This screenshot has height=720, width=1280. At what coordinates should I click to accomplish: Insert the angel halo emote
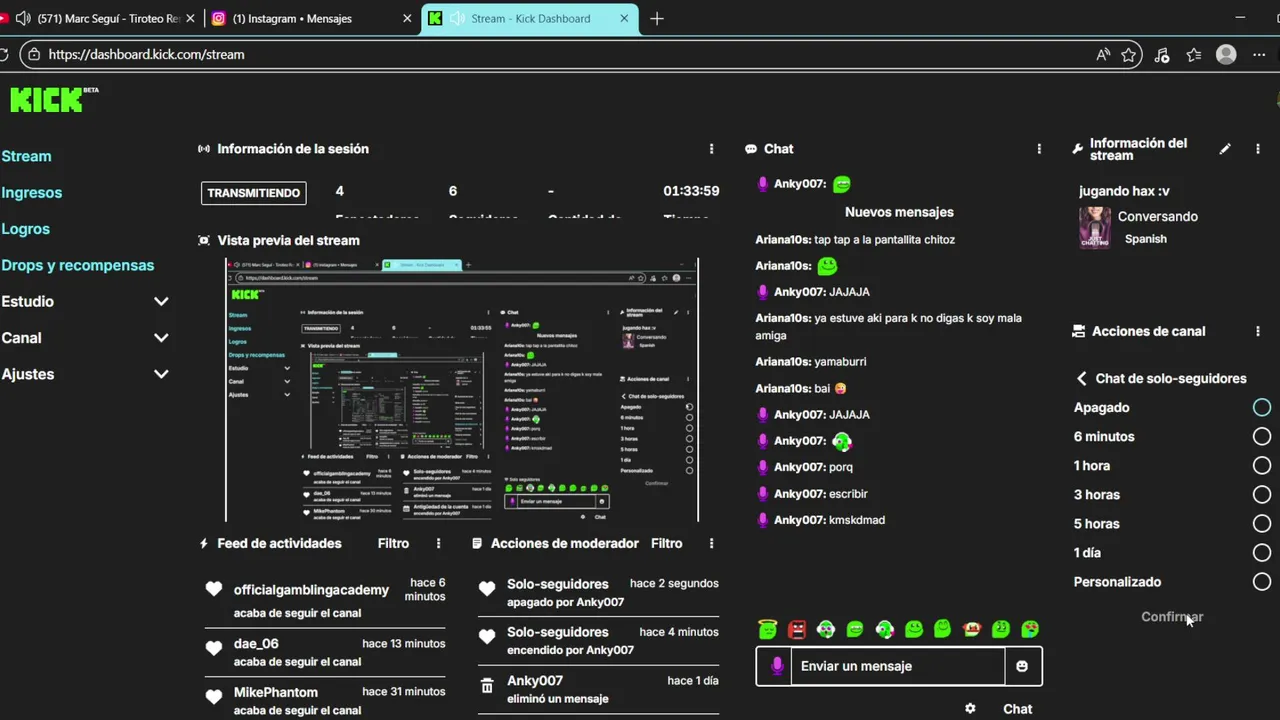click(767, 629)
